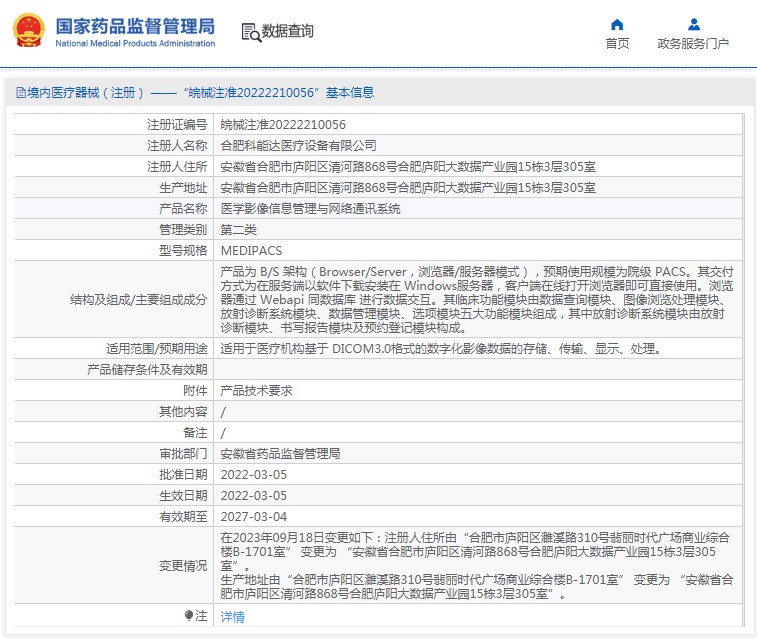757x639 pixels.
Task: Click the 审批部门 label
Action: [183, 454]
